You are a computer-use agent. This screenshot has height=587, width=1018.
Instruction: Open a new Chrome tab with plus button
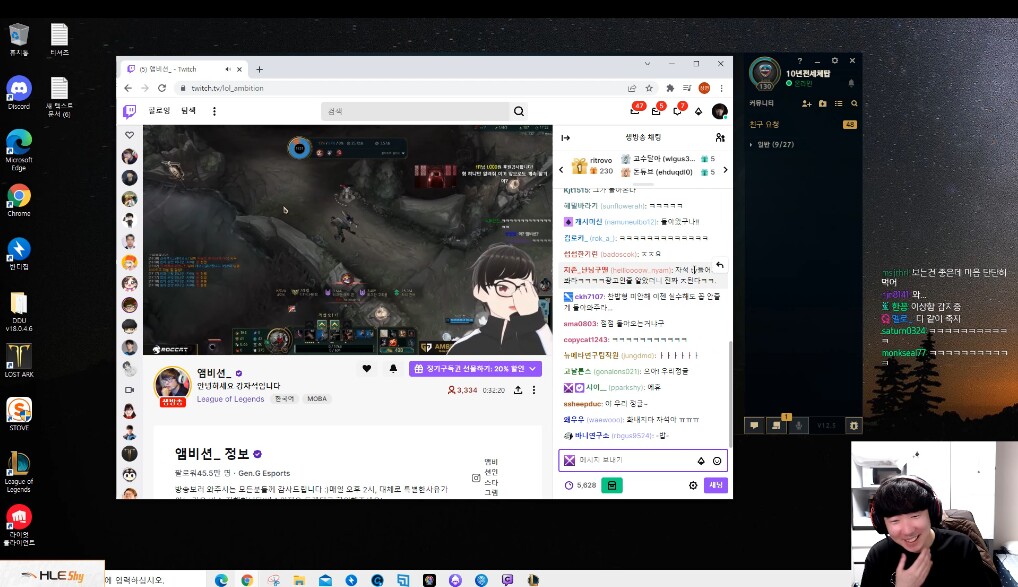[x=259, y=69]
